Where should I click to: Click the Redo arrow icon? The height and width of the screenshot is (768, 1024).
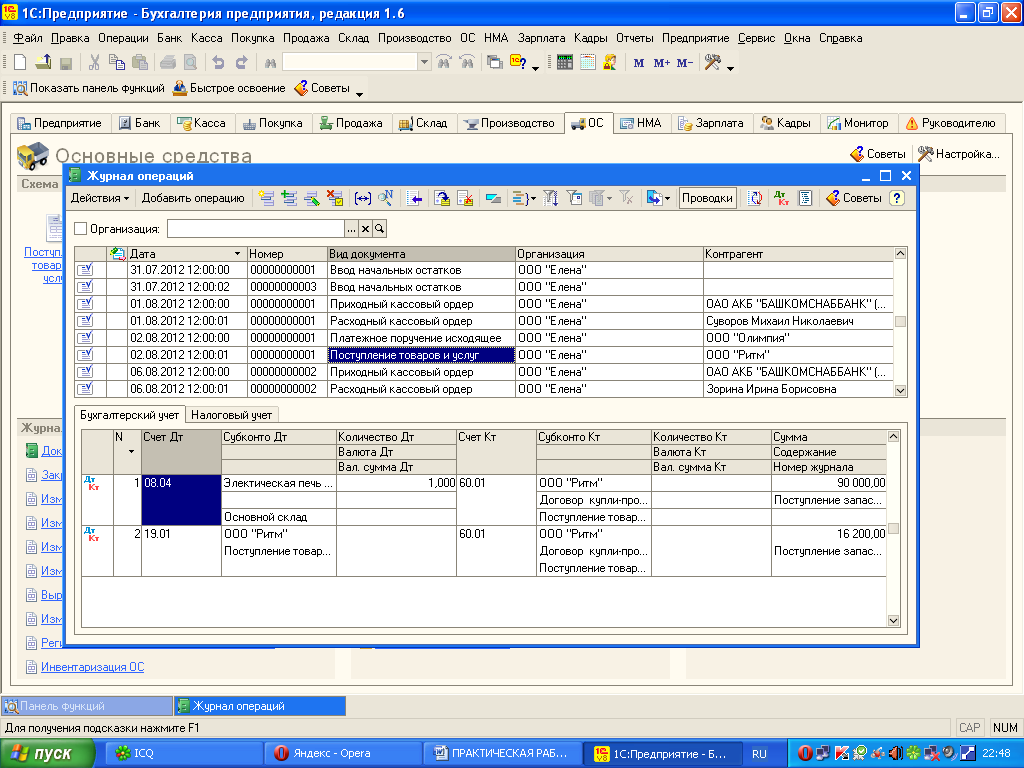click(242, 63)
